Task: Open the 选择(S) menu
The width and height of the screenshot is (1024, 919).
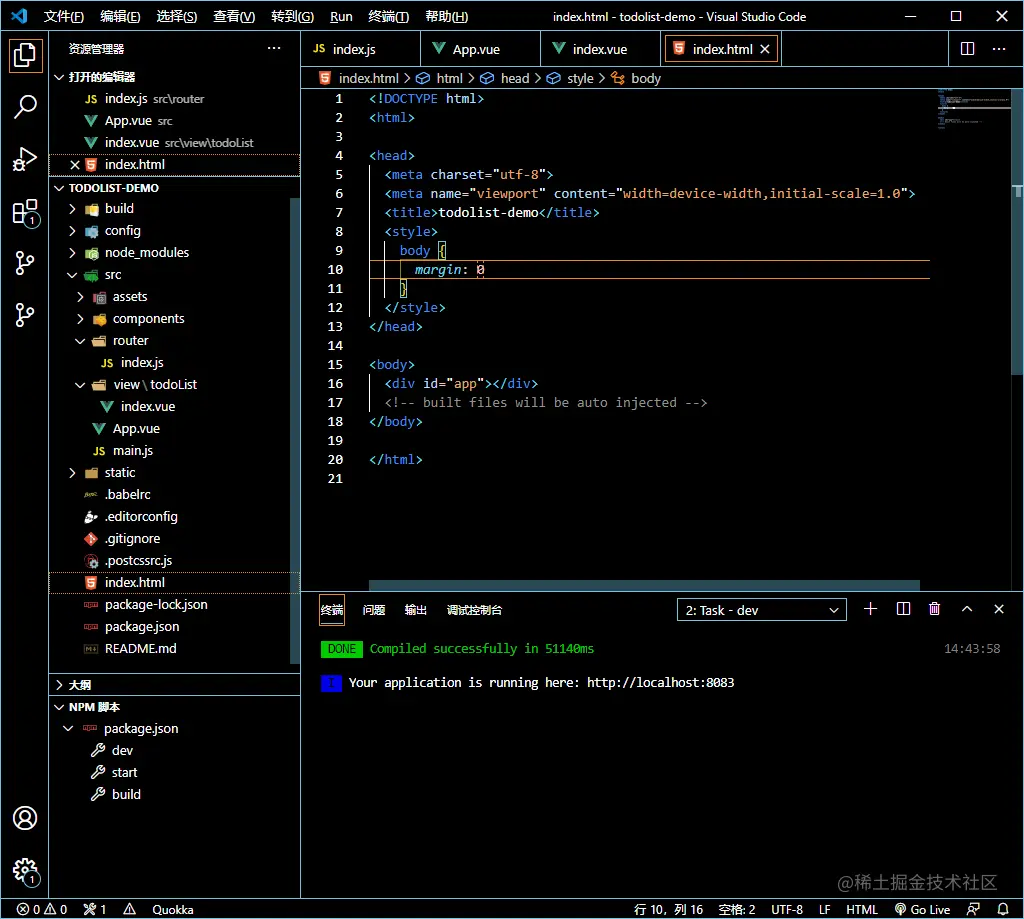Action: click(x=176, y=16)
